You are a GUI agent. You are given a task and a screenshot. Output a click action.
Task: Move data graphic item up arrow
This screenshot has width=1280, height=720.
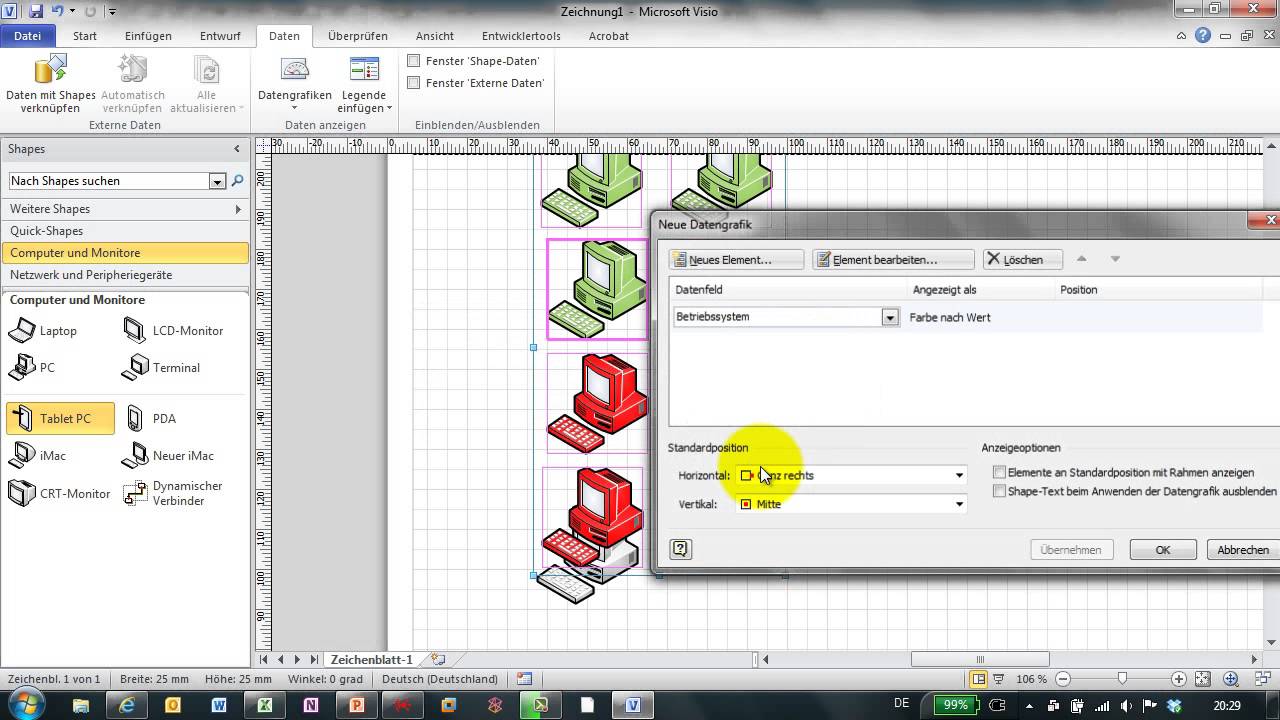tap(1081, 259)
